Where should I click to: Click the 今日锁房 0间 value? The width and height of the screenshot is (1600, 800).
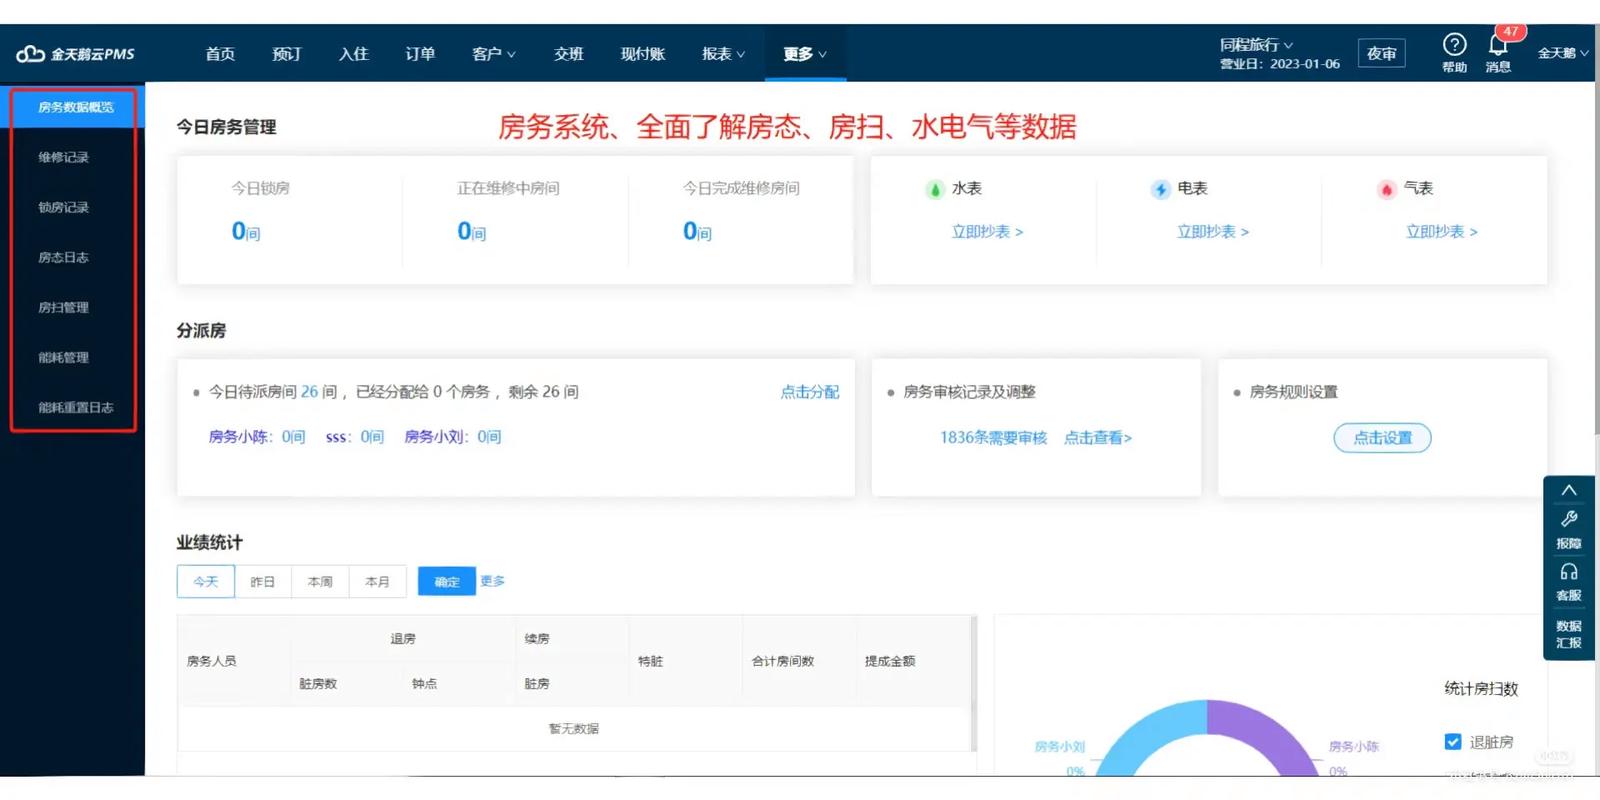(246, 231)
